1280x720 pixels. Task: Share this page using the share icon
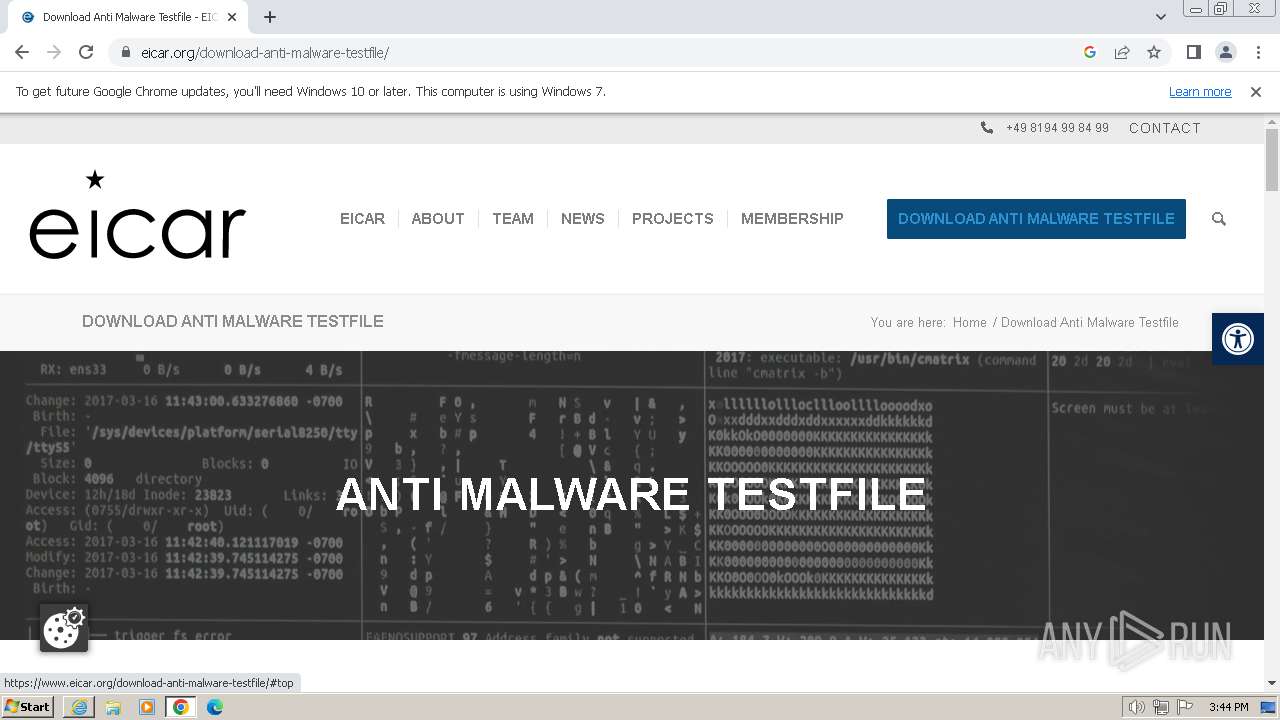click(x=1122, y=52)
